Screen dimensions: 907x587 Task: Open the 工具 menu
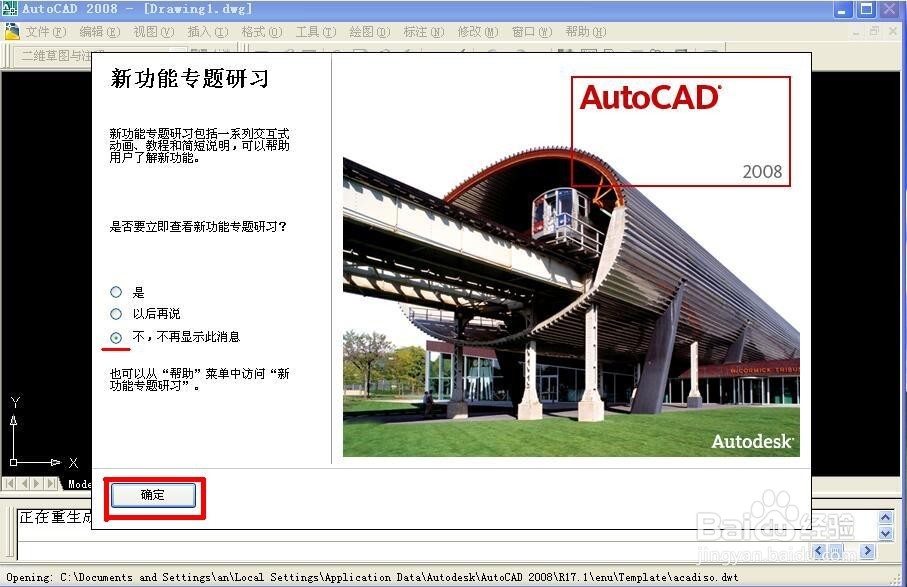click(316, 31)
